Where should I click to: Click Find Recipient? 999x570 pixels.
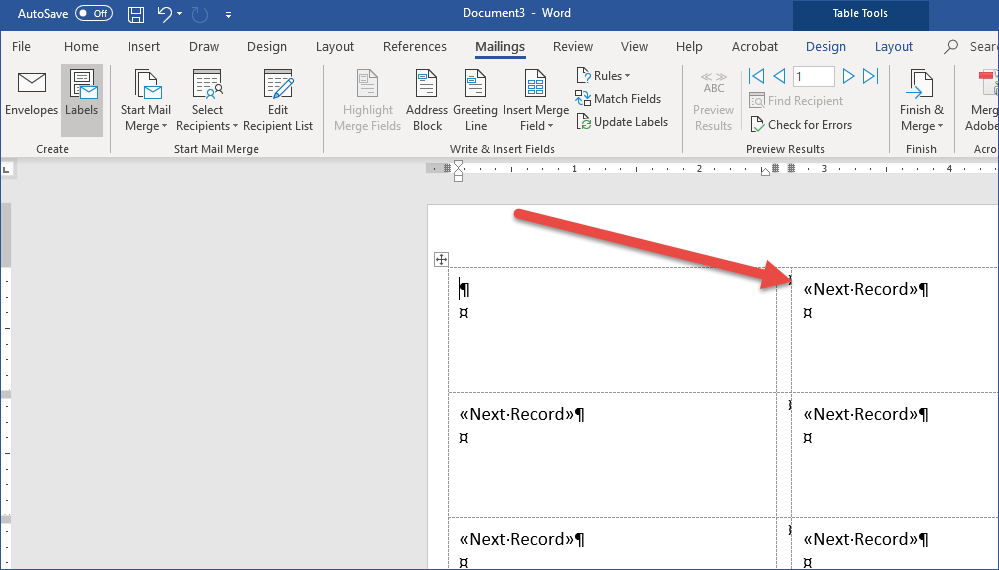tap(796, 101)
